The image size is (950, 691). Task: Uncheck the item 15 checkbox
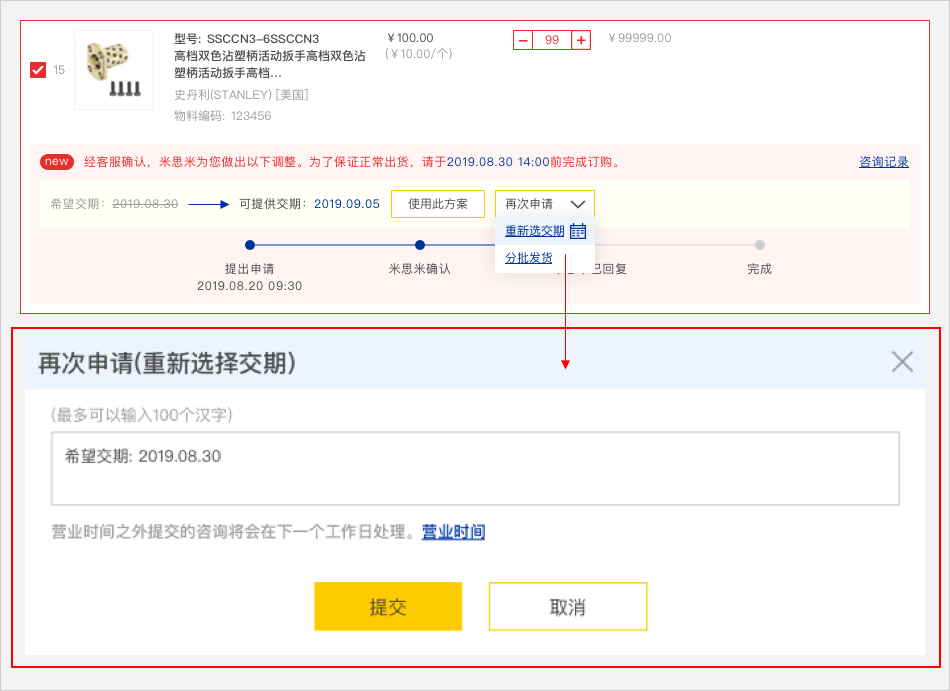(38, 70)
